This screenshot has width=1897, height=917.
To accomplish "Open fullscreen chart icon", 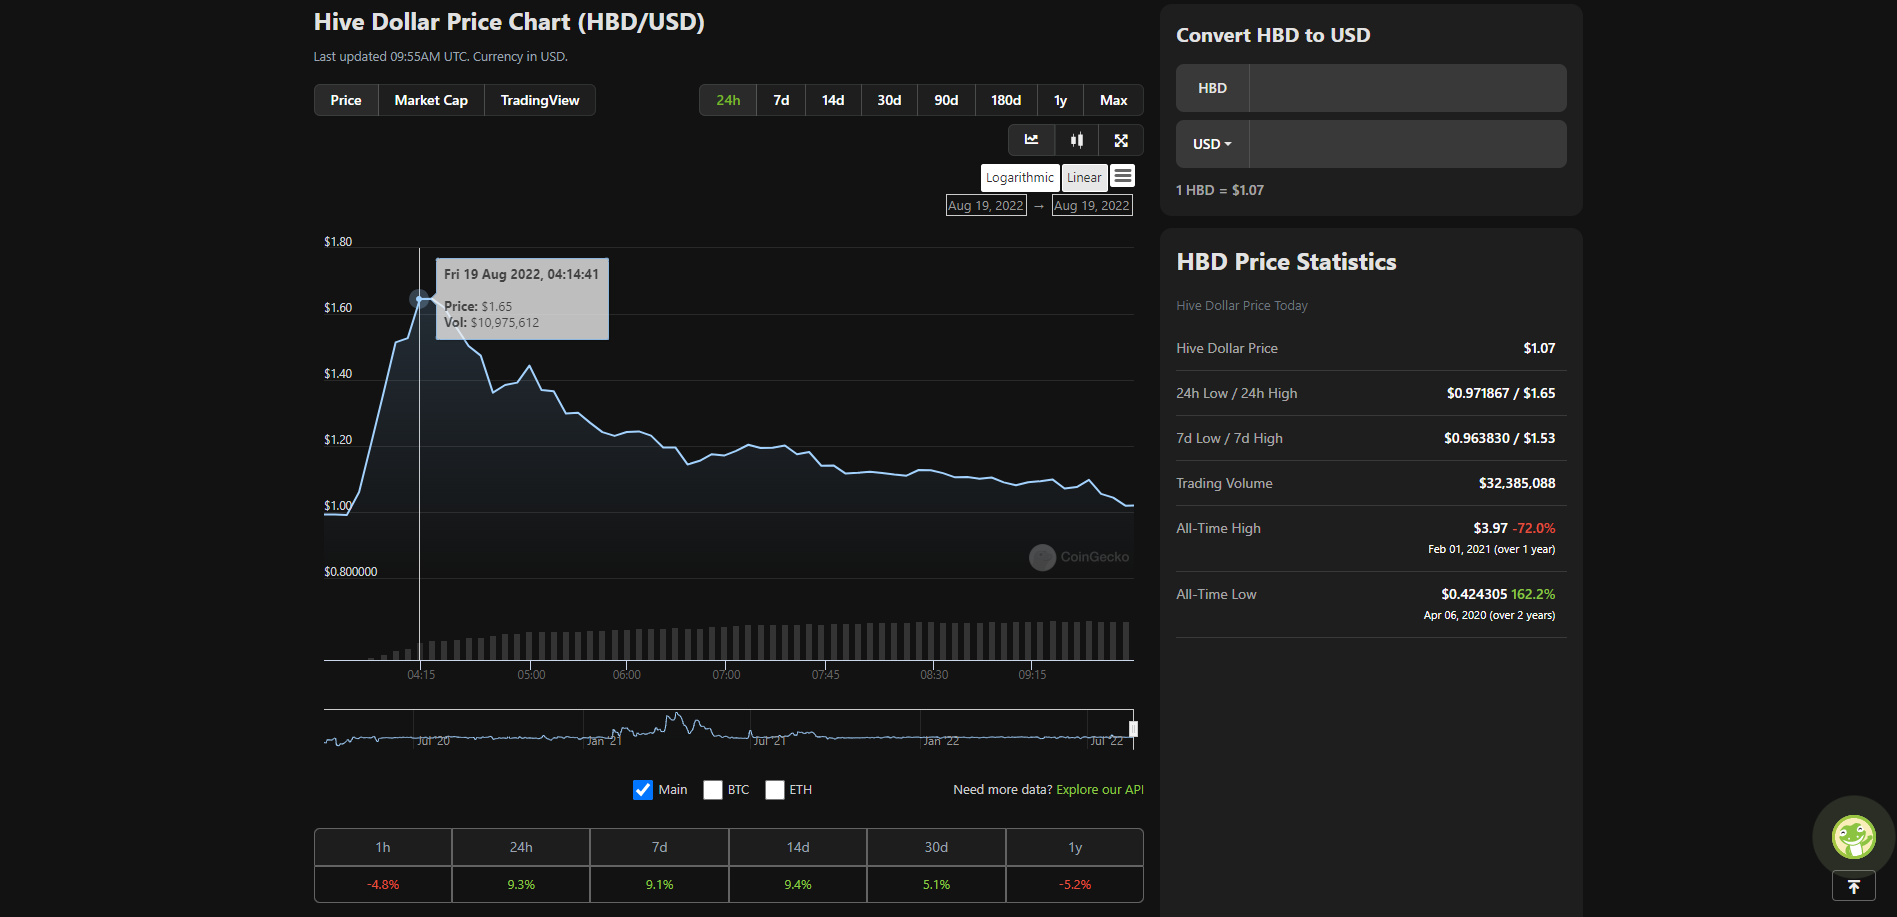I will point(1121,140).
